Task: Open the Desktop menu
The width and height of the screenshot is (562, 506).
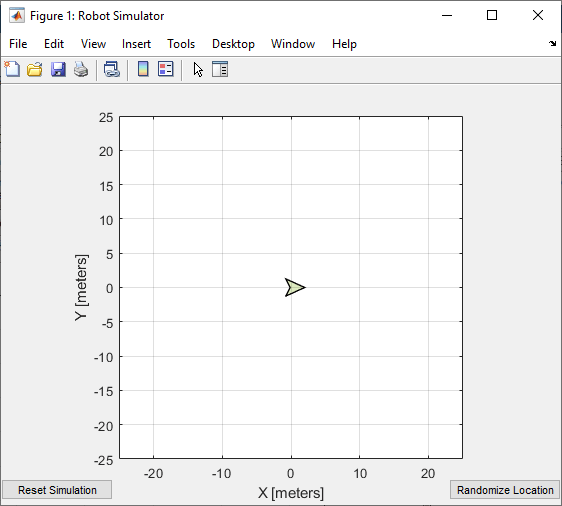Action: (233, 44)
